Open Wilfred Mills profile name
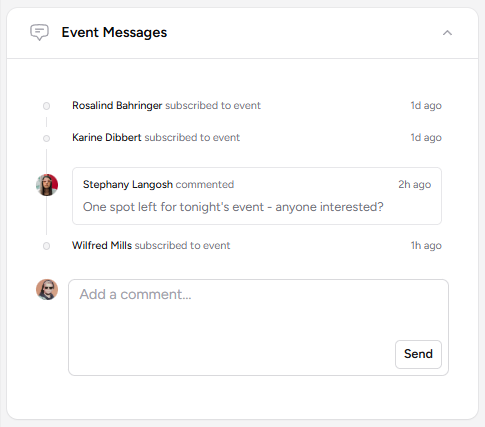The image size is (485, 427). click(102, 245)
